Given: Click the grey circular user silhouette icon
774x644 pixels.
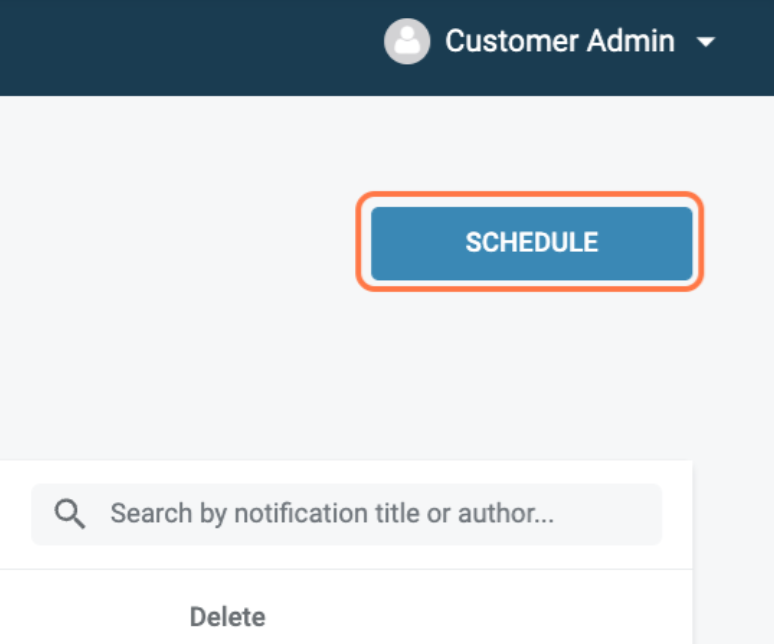Looking at the screenshot, I should [x=407, y=42].
